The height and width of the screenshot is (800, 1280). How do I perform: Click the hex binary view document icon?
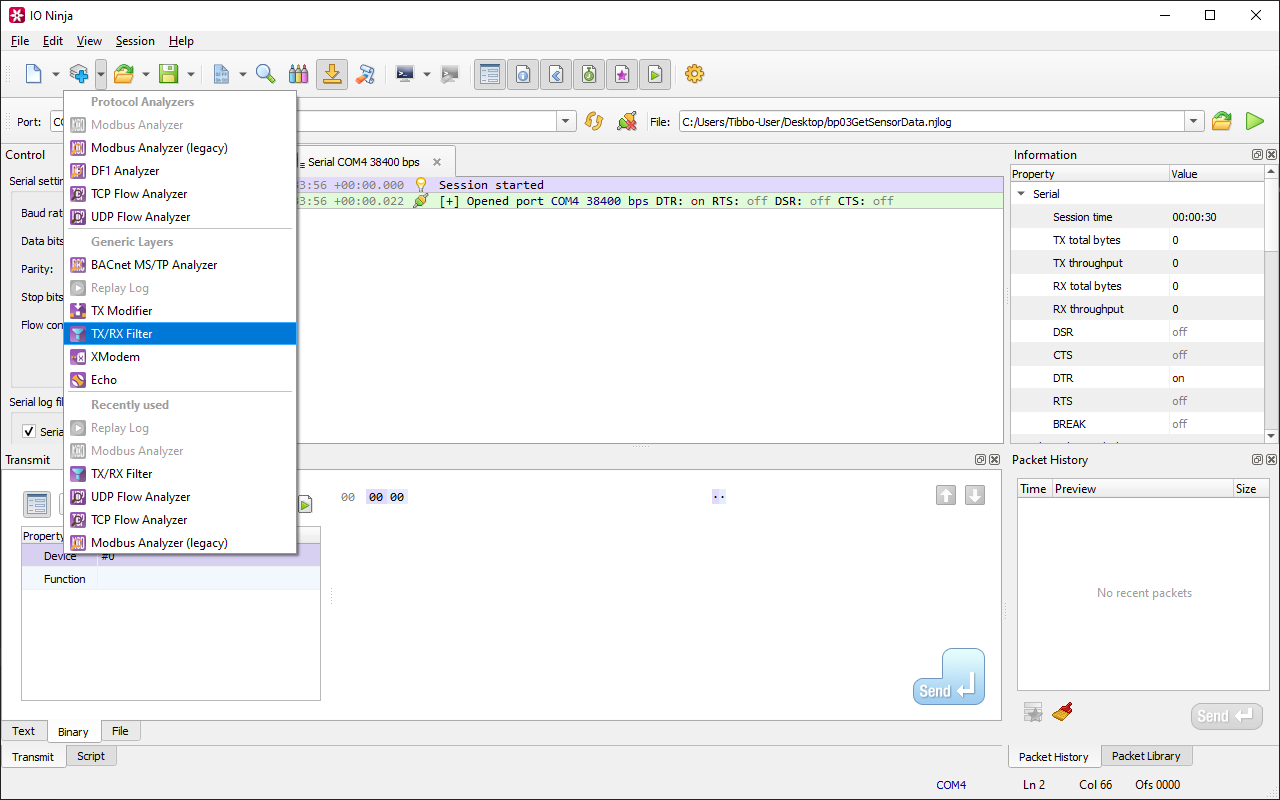[221, 74]
